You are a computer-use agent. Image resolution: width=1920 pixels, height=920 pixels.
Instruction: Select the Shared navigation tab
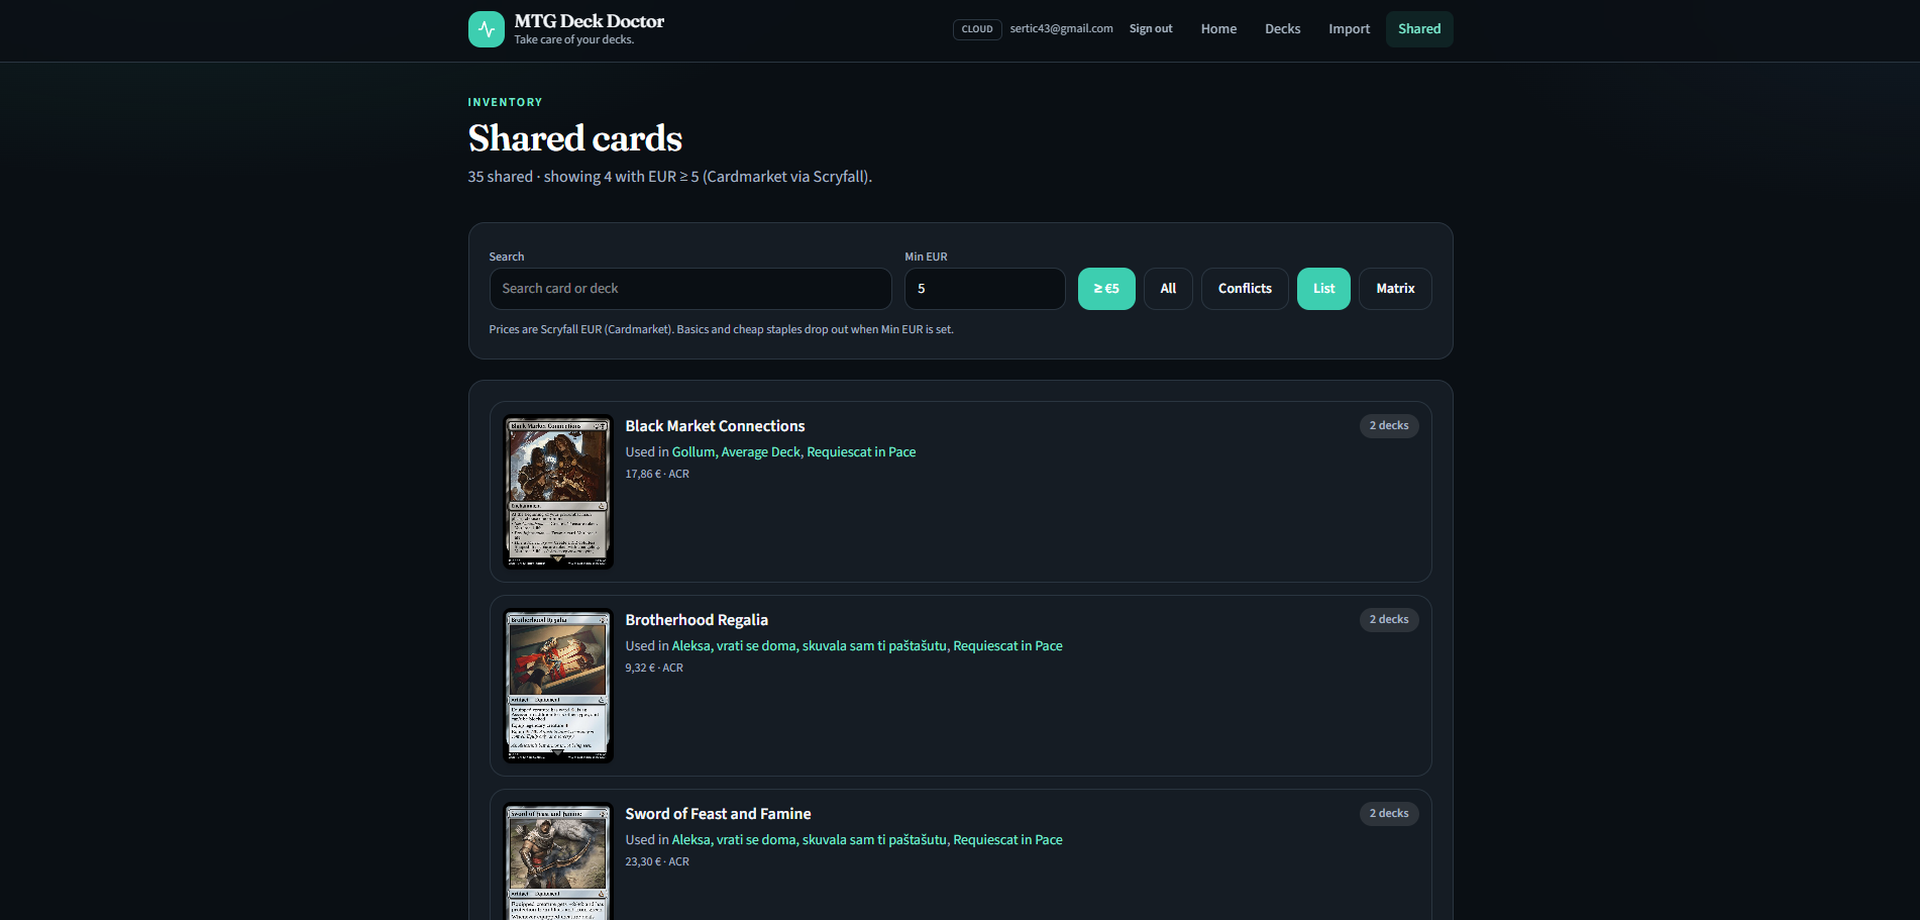(x=1419, y=29)
